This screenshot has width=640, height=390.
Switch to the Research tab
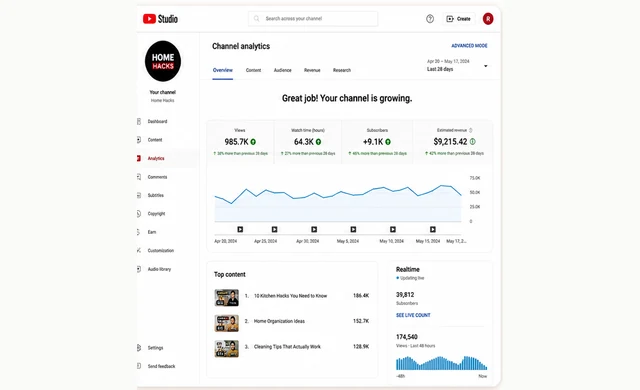coord(342,70)
